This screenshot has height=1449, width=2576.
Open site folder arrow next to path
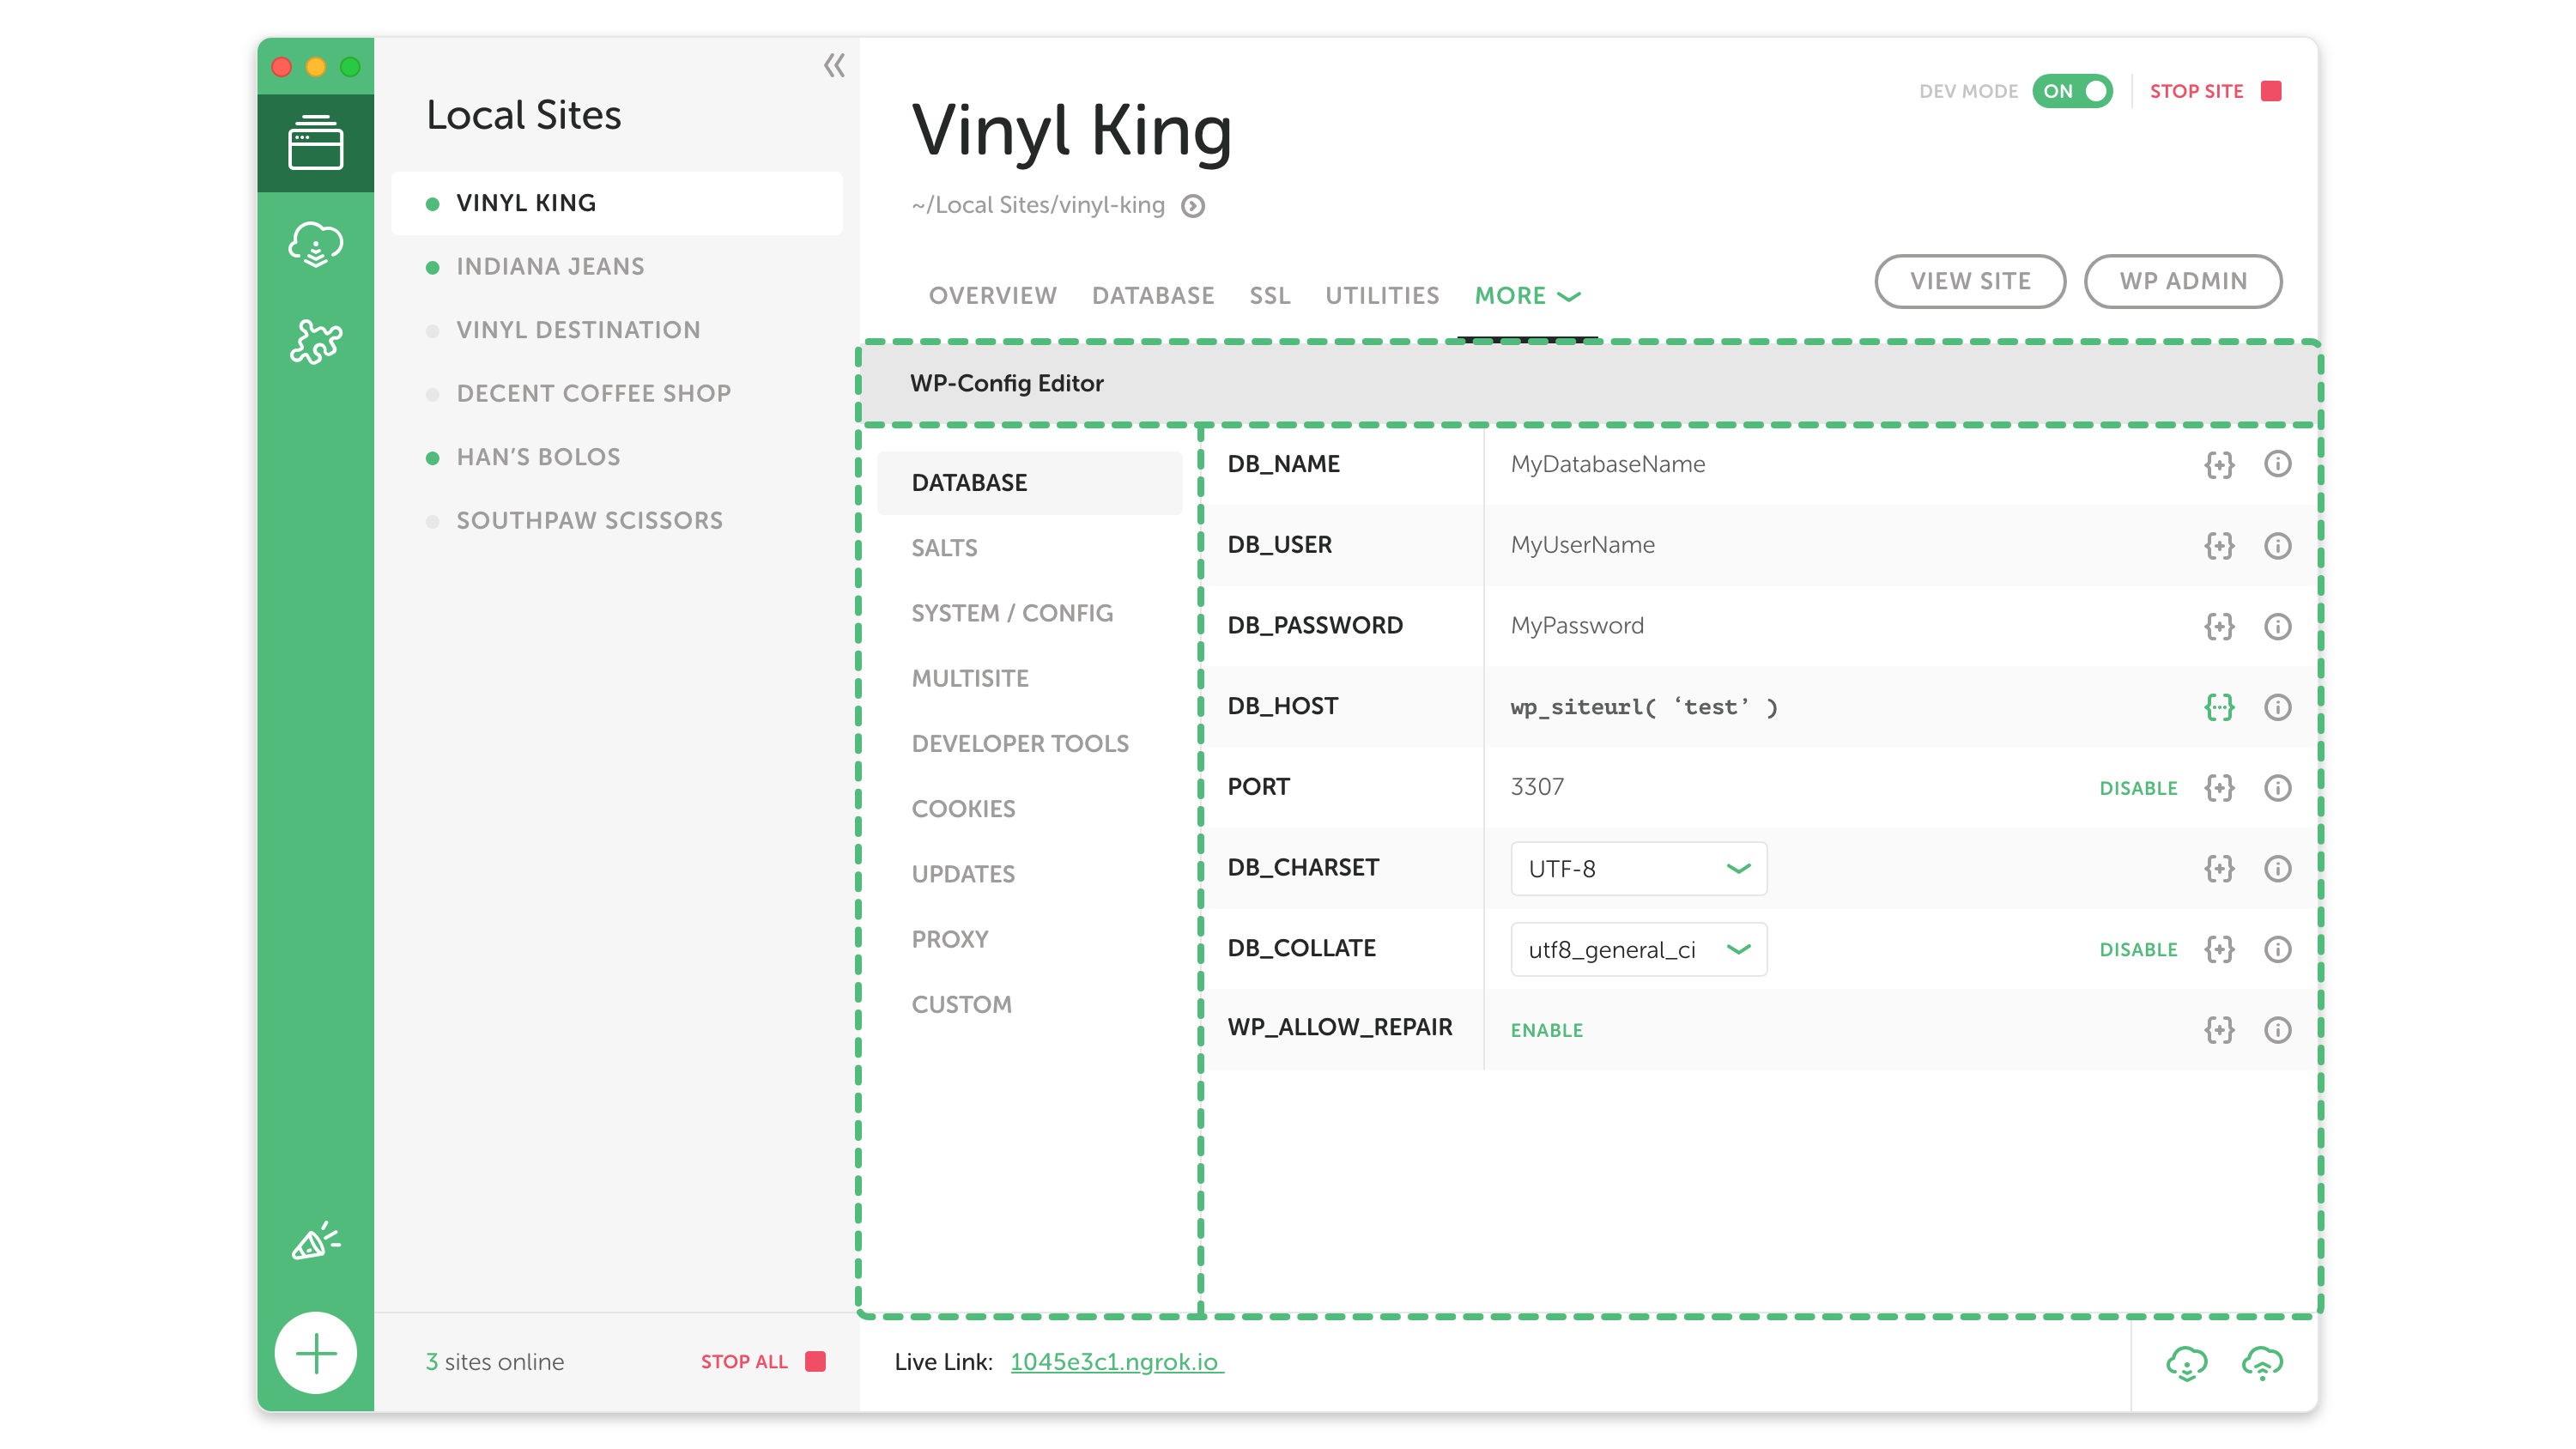pyautogui.click(x=1192, y=206)
